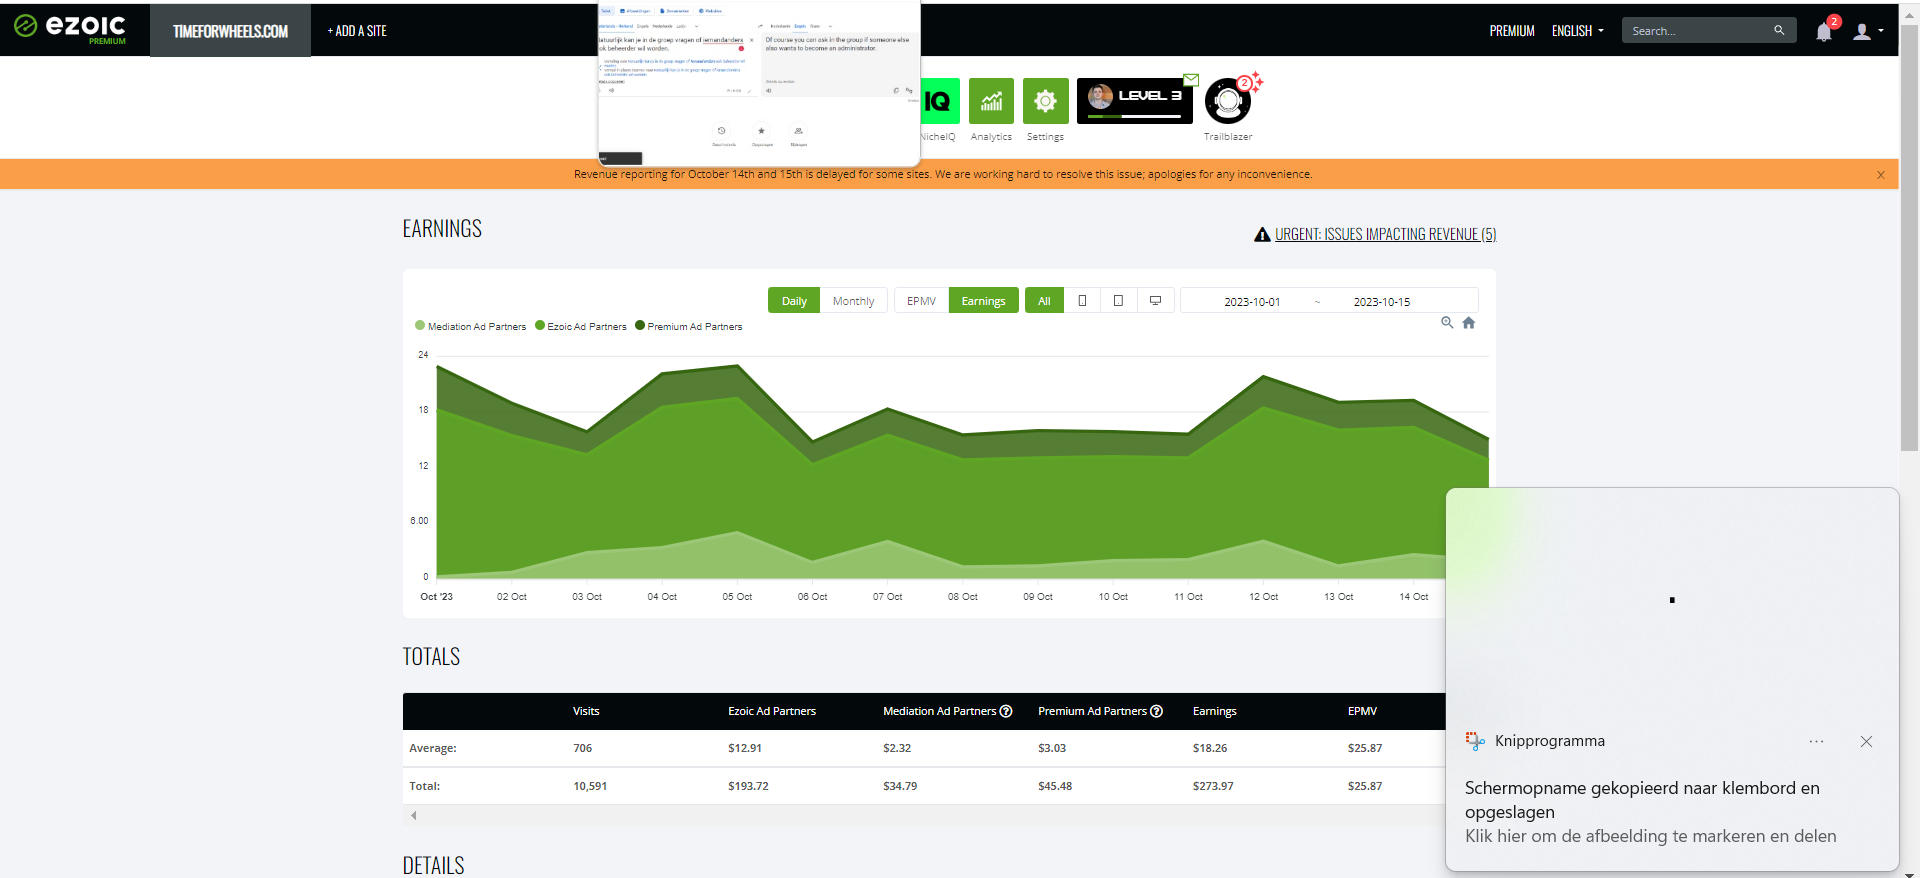Click the Text tab in translate popup
The width and height of the screenshot is (1920, 878).
606,11
